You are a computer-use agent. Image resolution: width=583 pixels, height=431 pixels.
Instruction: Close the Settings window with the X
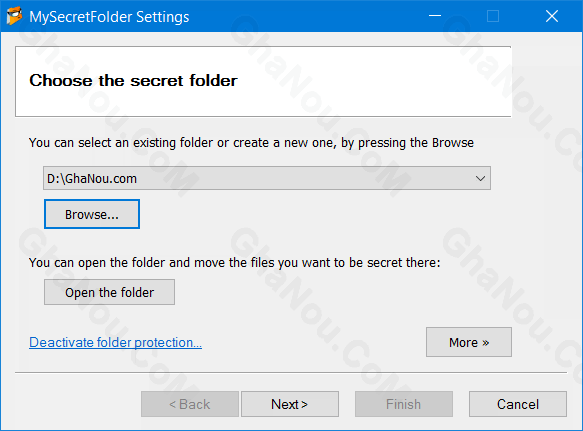click(552, 16)
